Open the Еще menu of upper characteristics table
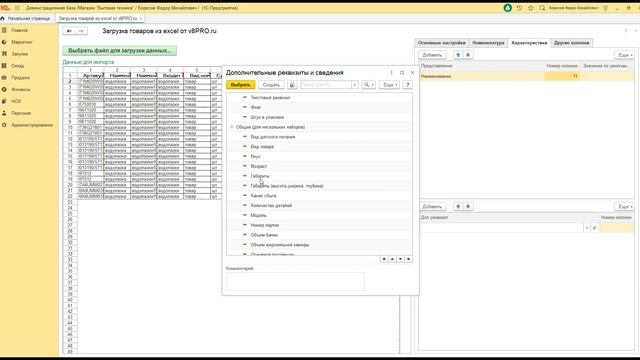This screenshot has height=360, width=640. (624, 55)
